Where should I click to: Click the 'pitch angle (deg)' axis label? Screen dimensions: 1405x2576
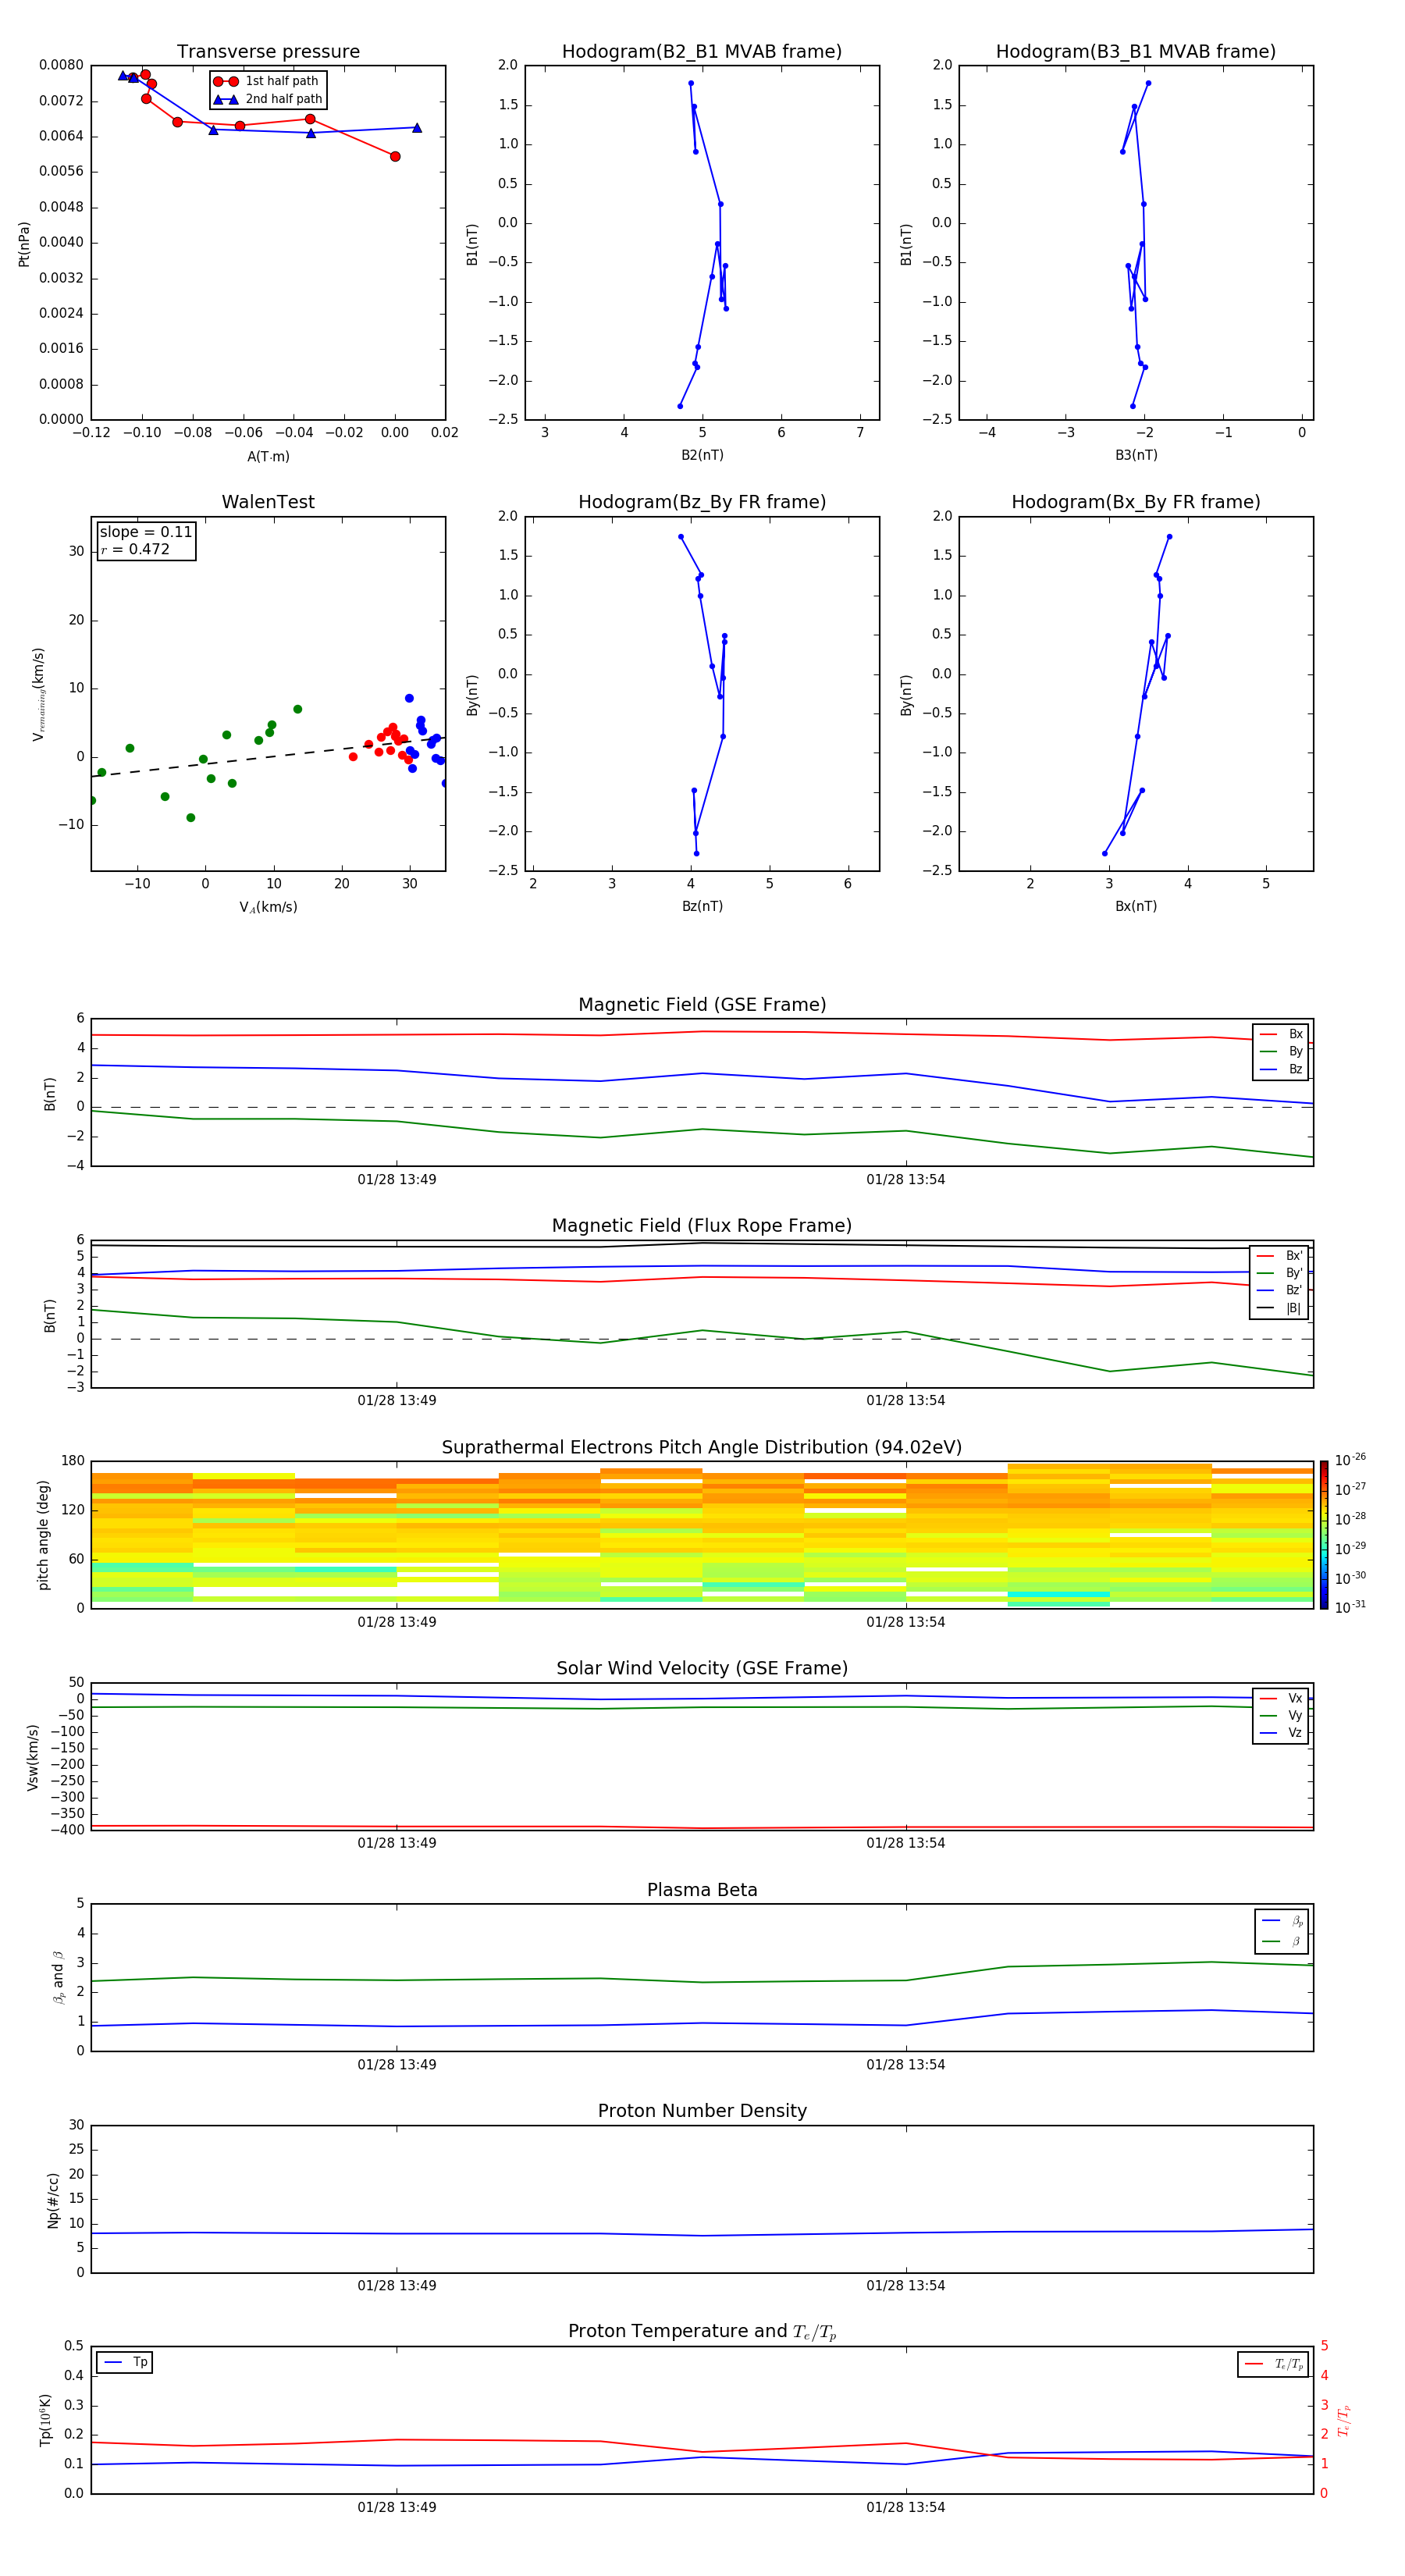pyautogui.click(x=43, y=1535)
